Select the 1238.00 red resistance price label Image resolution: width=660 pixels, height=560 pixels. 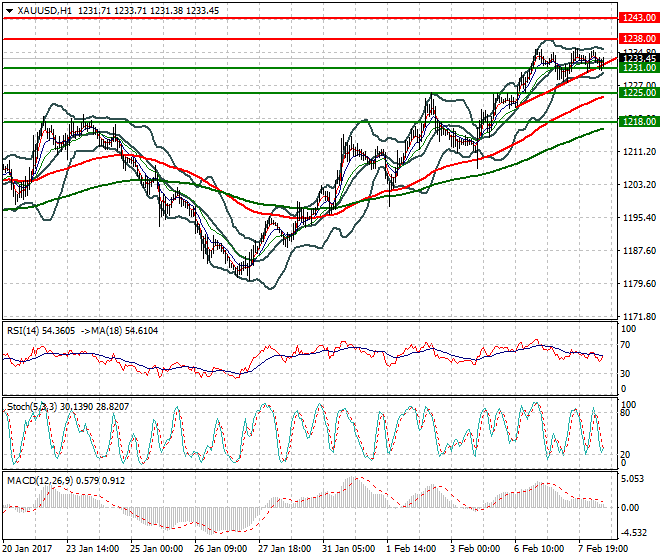click(x=639, y=39)
